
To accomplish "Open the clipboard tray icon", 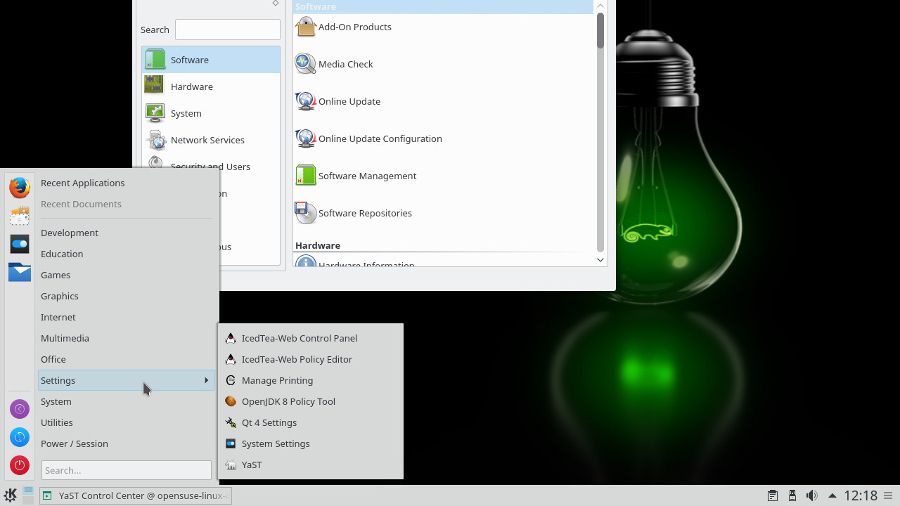I will coord(773,495).
